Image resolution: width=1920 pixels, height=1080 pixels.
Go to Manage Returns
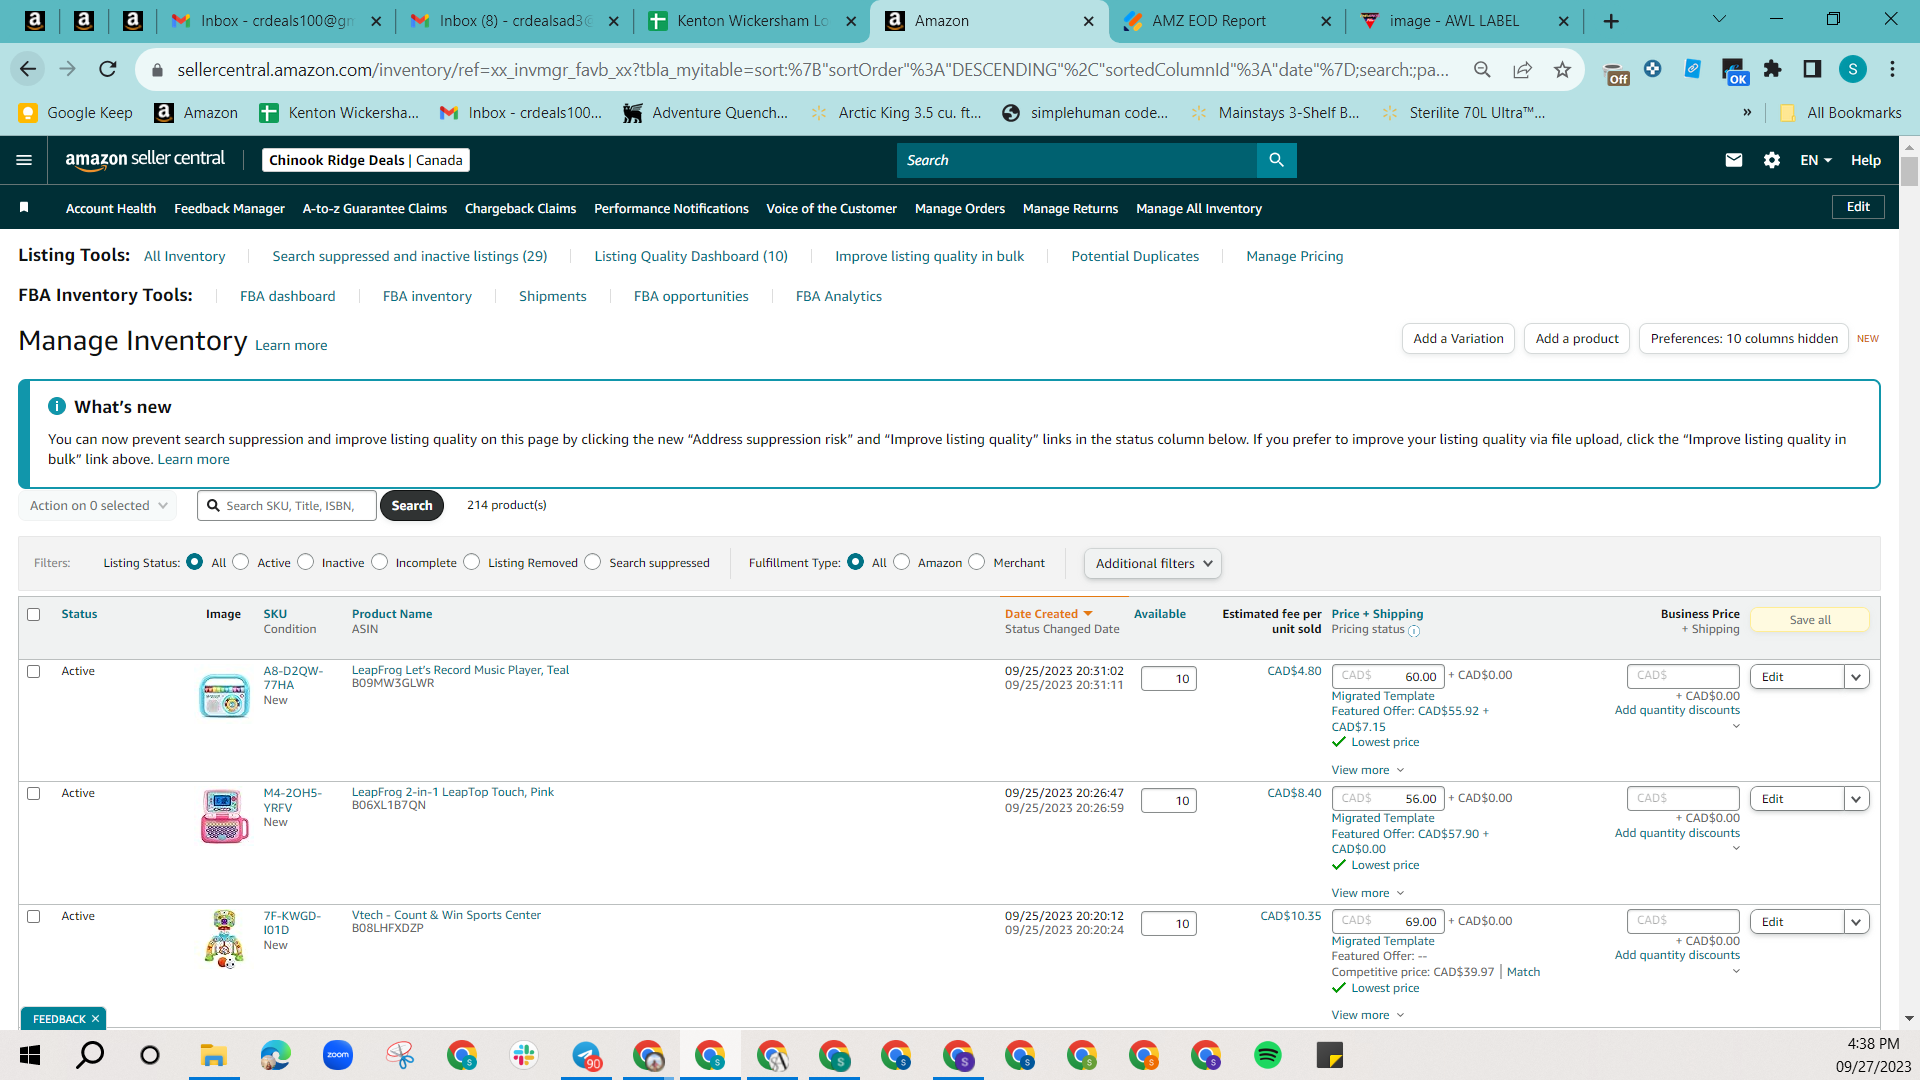click(x=1071, y=208)
